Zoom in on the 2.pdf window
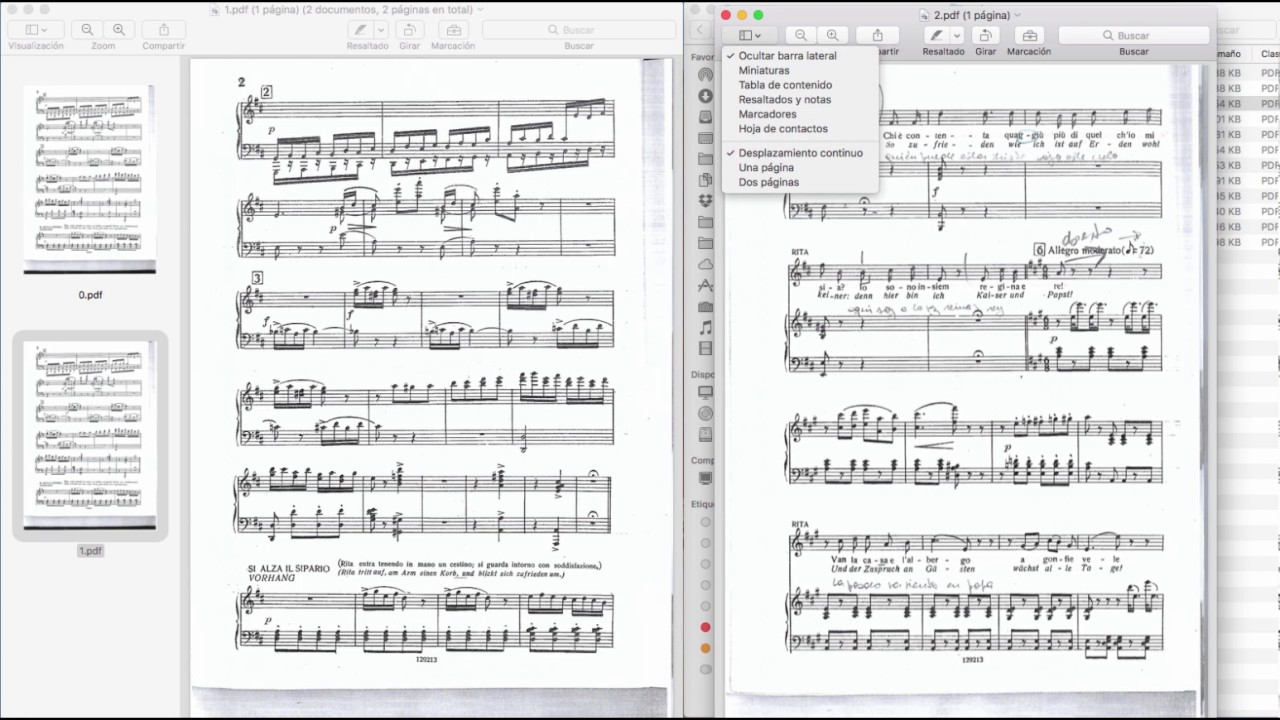The width and height of the screenshot is (1280, 720). coord(832,35)
